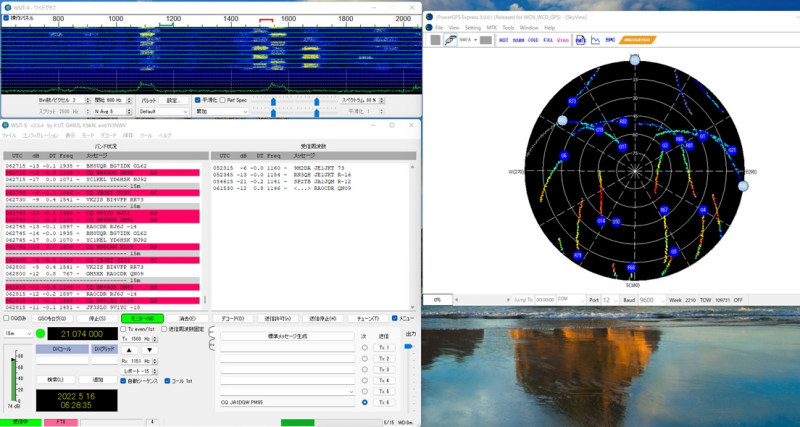Toggle the 自動シーケンス checkbox
This screenshot has width=800, height=427.
pos(123,381)
